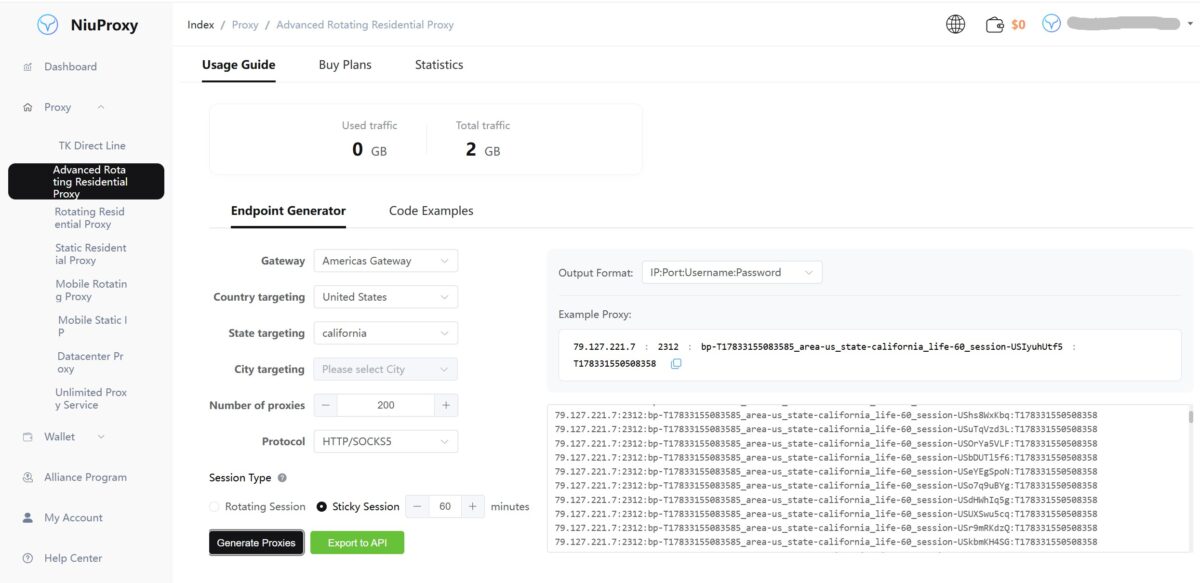Click the Wallet sidebar icon
The image size is (1200, 583).
coord(28,437)
